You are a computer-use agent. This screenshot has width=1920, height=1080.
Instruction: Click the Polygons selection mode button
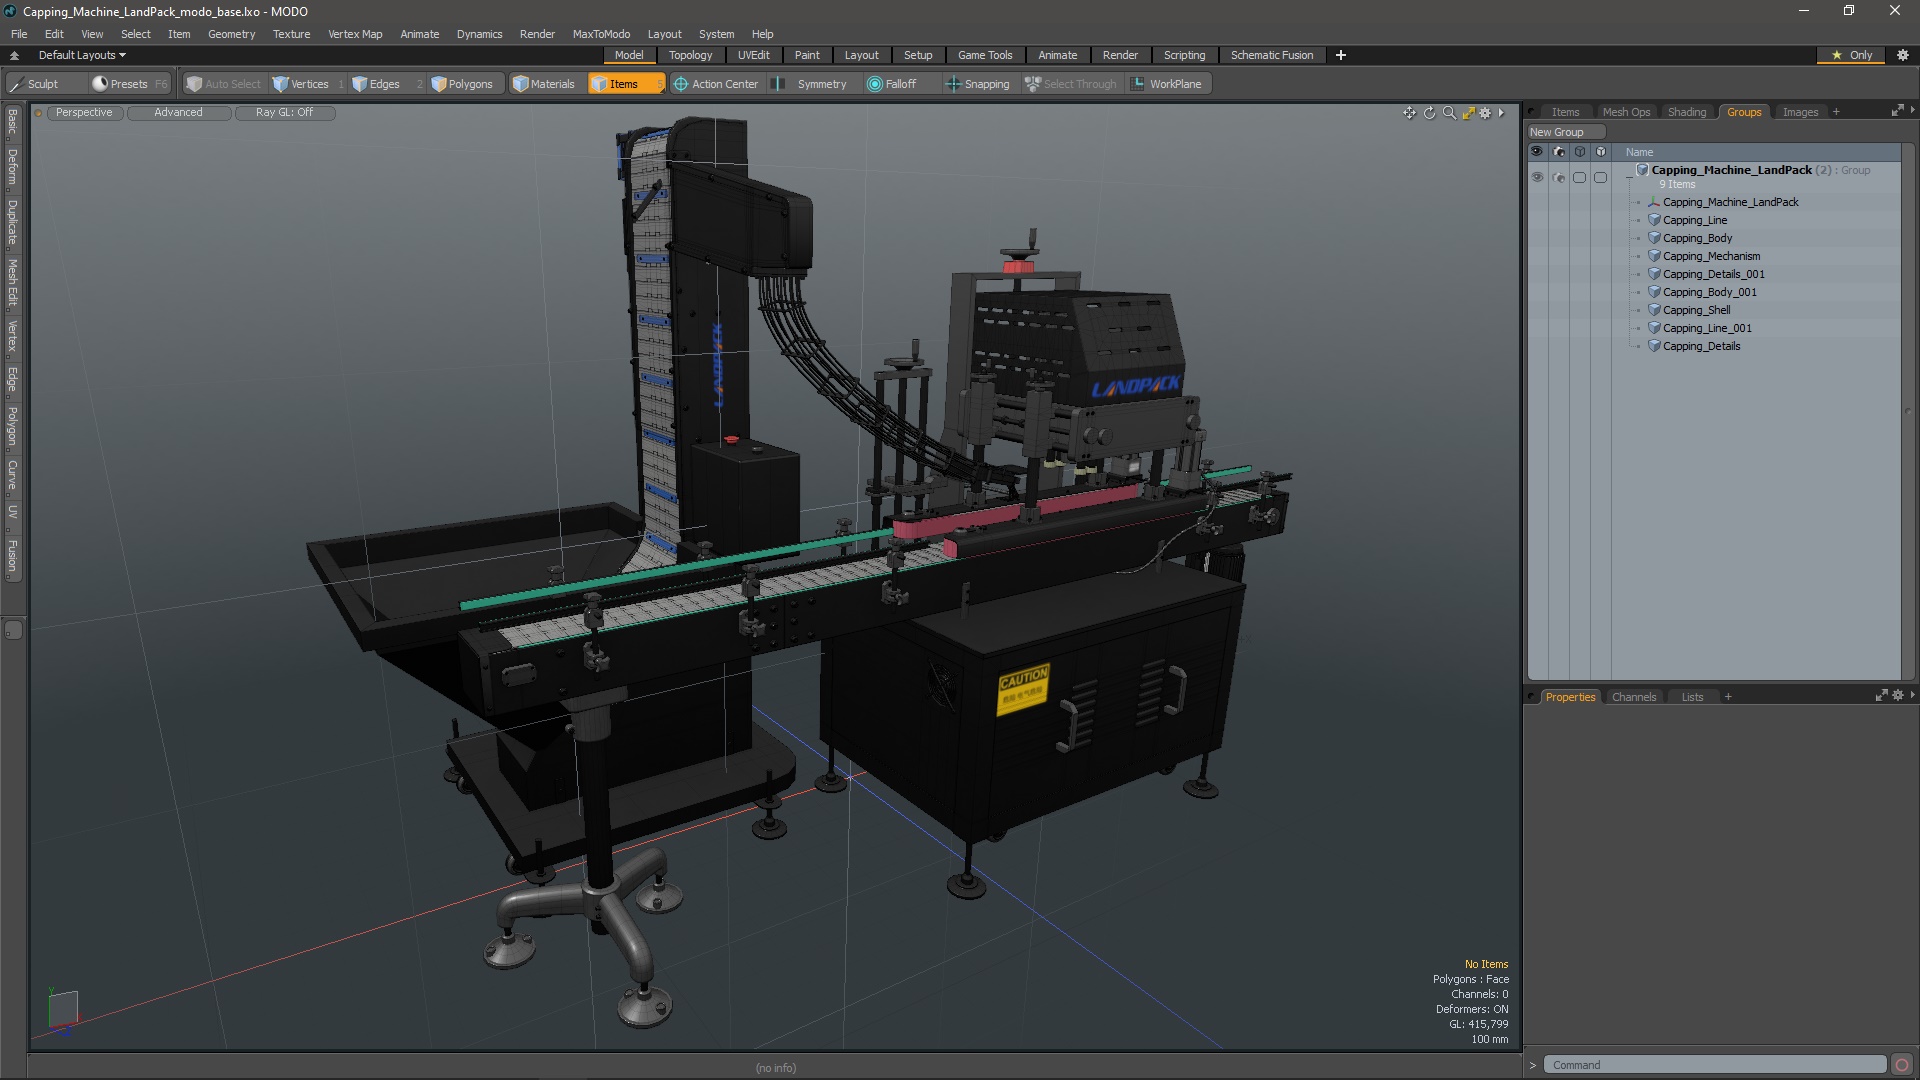(461, 84)
